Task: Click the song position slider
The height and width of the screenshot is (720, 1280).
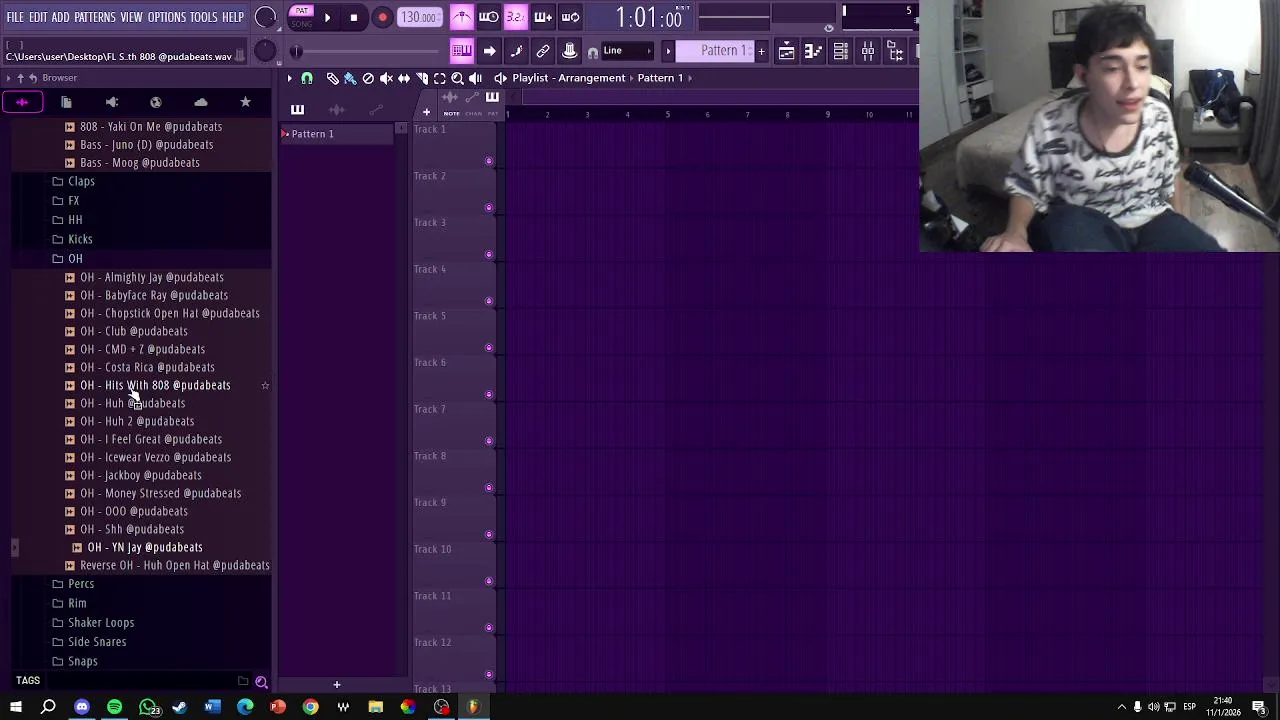Action: coord(367,51)
